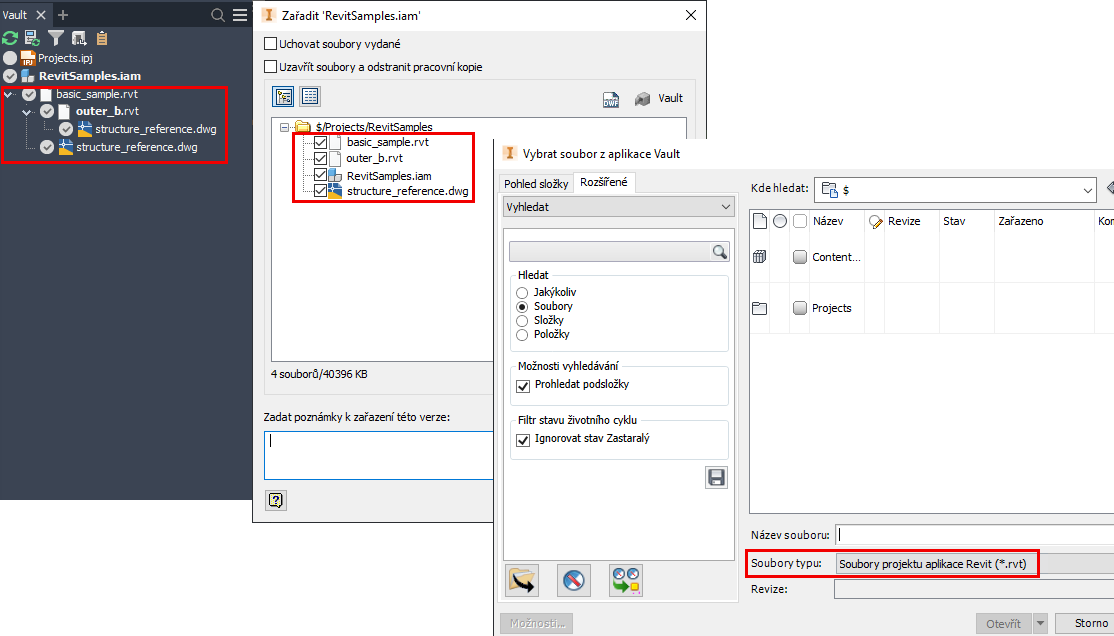Click the help icon in check-in dialog

276,500
